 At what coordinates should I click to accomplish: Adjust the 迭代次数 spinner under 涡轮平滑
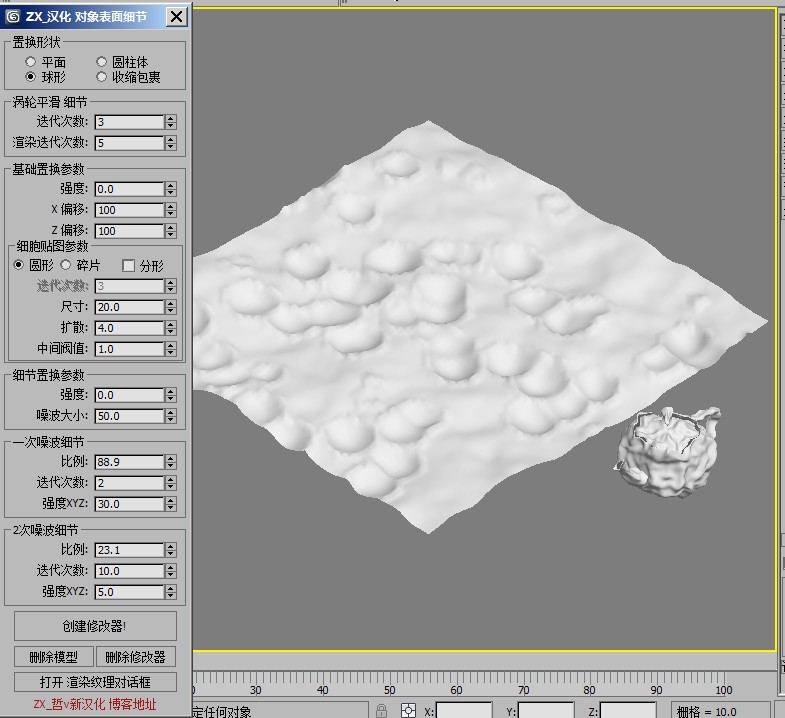tap(171, 122)
